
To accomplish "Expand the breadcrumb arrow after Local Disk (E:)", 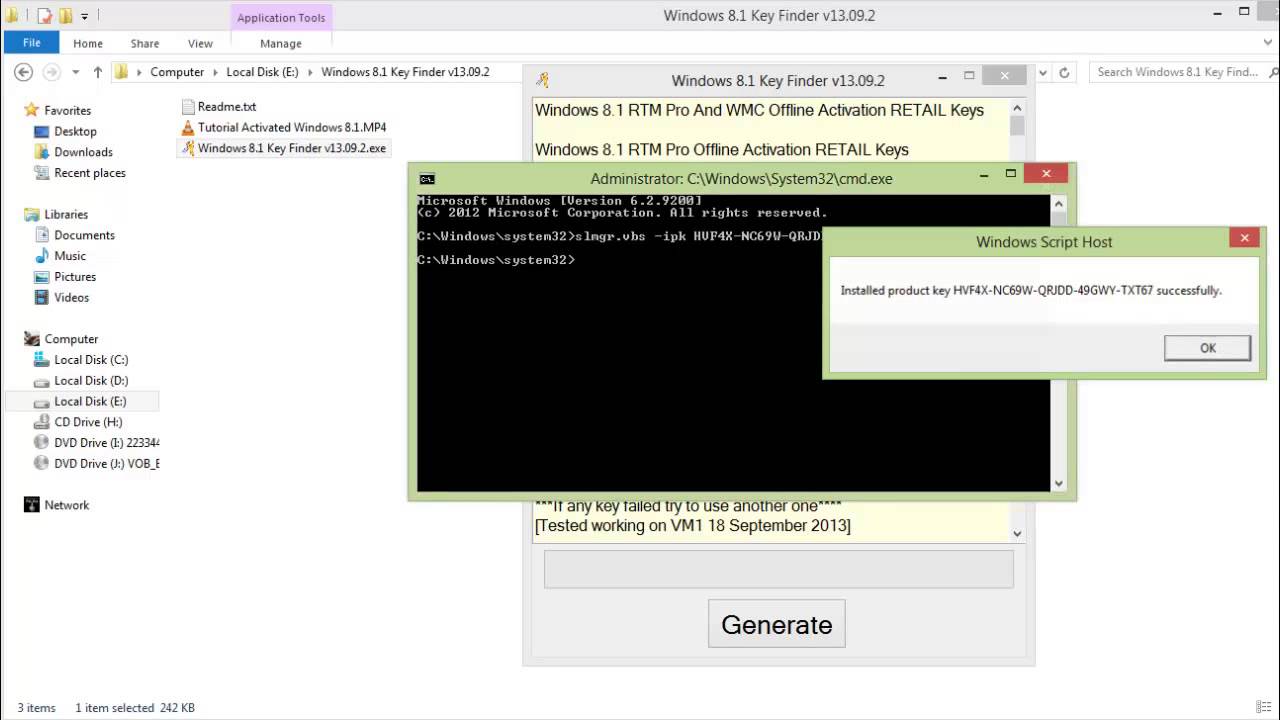I will click(x=310, y=72).
